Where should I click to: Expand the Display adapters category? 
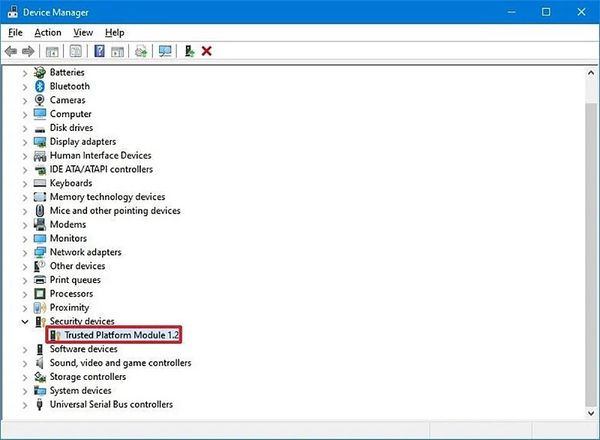(x=25, y=142)
